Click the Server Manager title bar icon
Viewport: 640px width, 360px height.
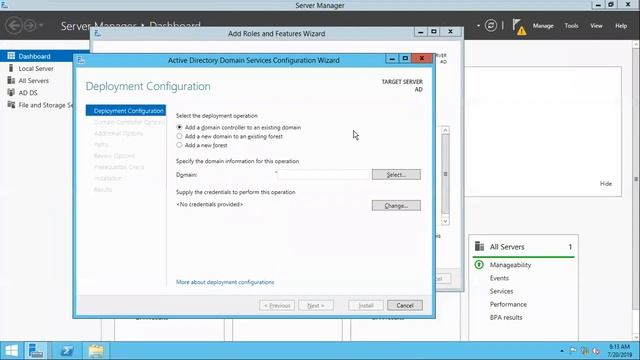point(4,5)
